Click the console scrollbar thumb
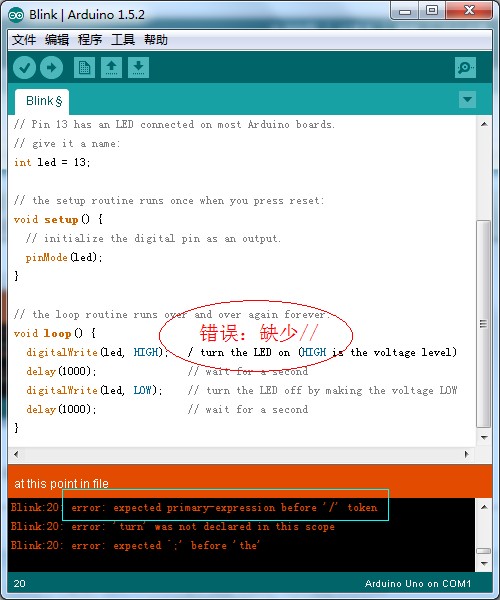 tap(484, 551)
